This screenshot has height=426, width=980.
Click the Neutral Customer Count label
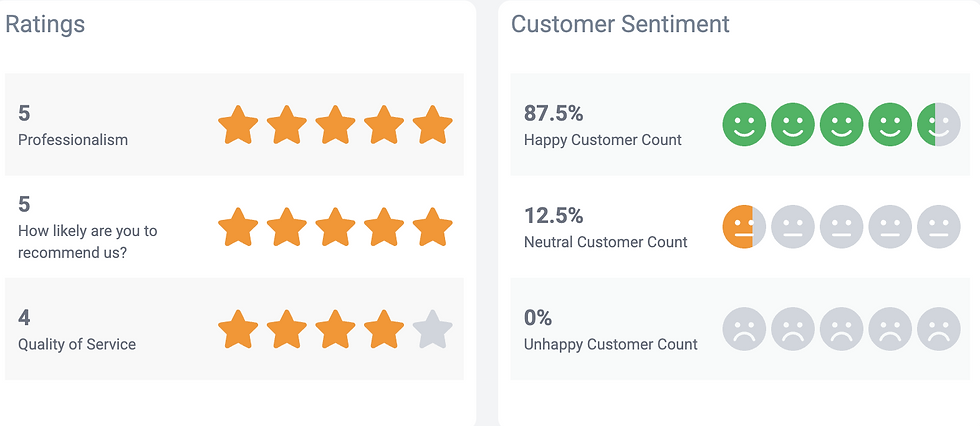606,242
